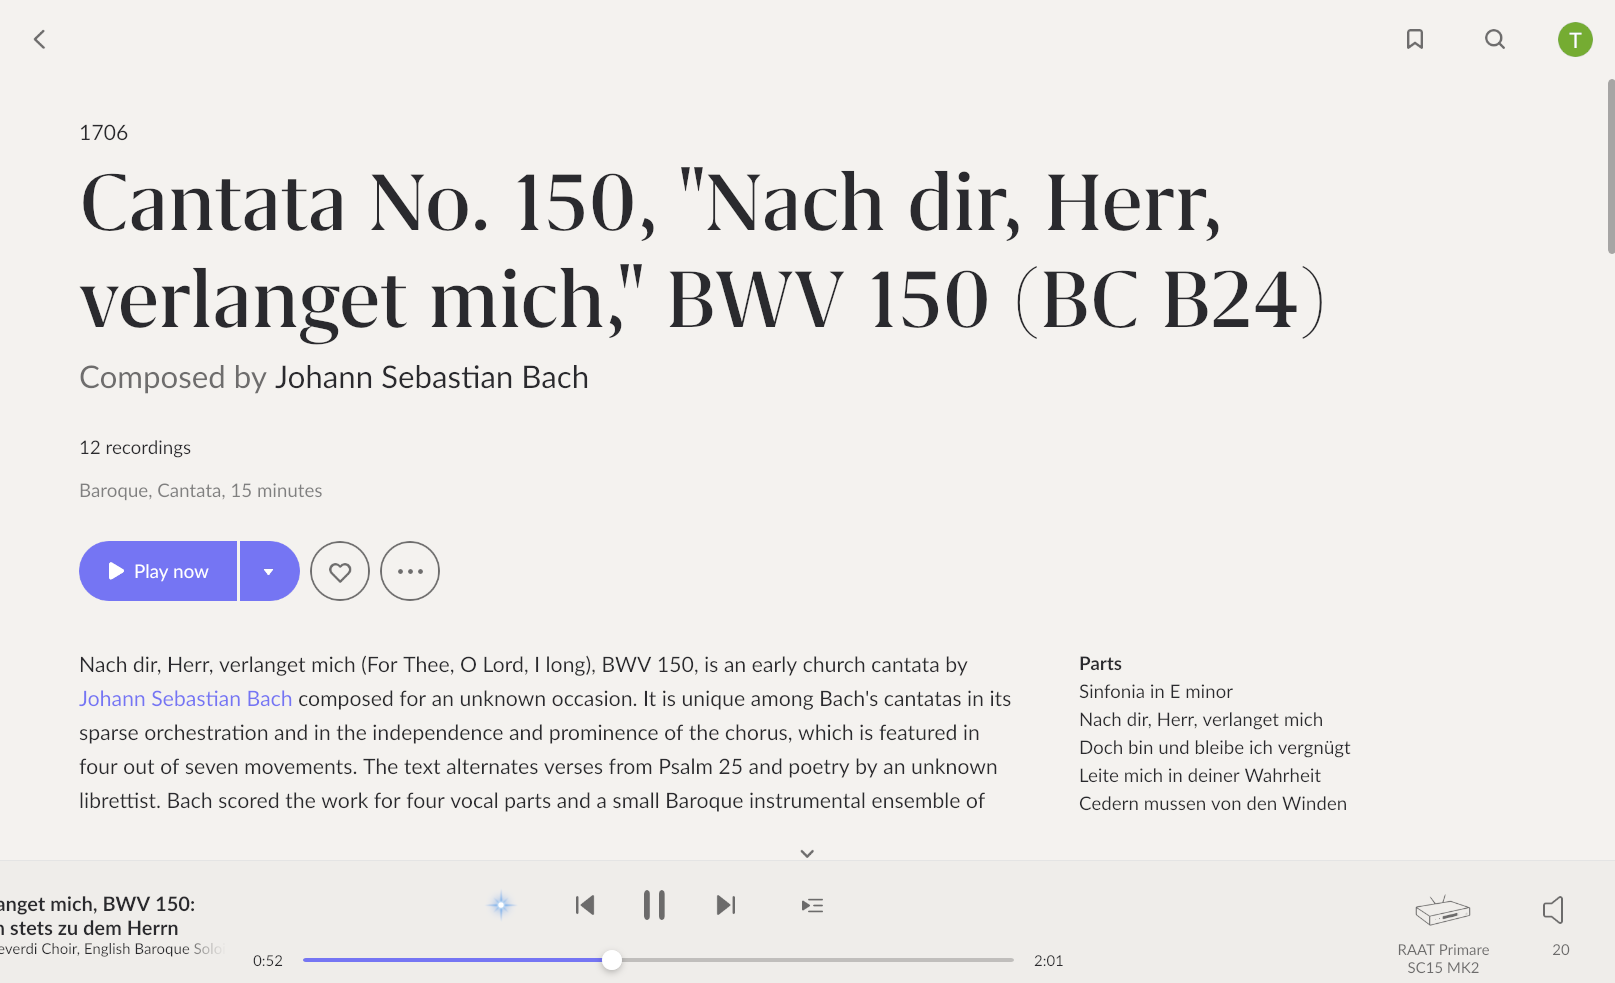
Task: Skip to the next track
Action: [726, 905]
